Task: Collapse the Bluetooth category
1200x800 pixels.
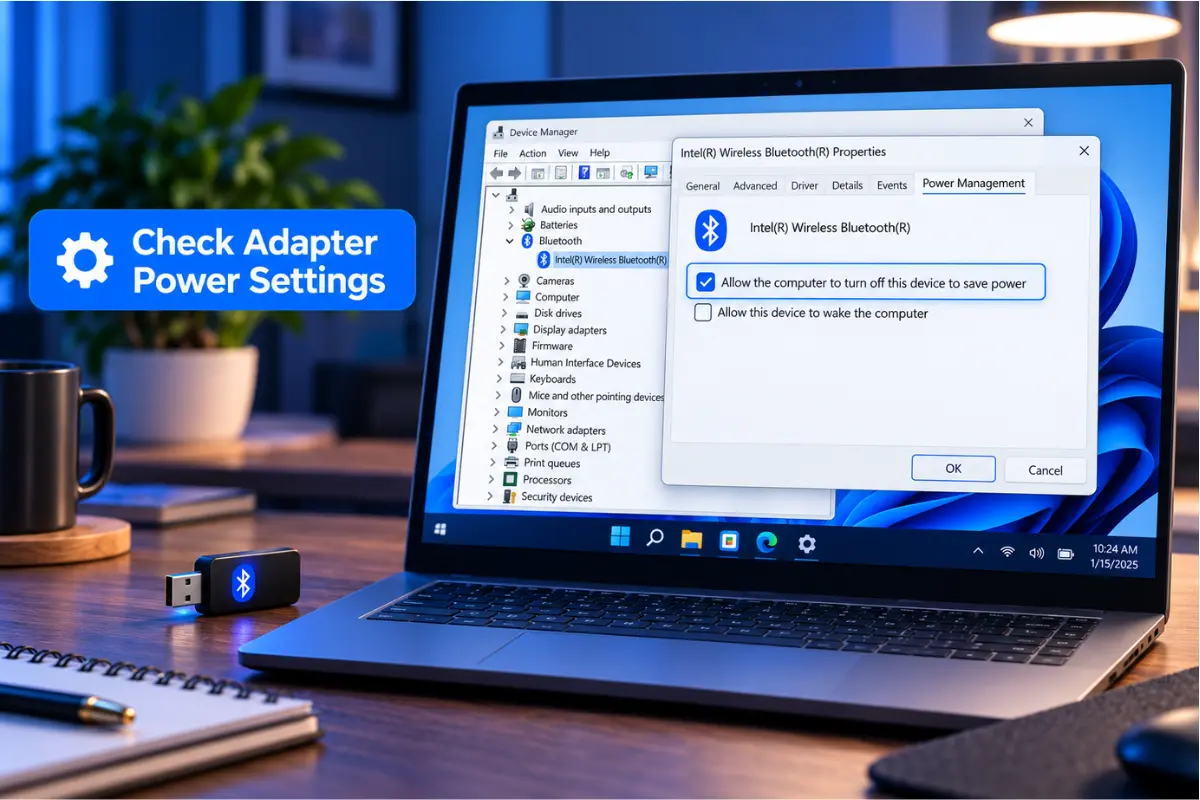Action: tap(510, 241)
